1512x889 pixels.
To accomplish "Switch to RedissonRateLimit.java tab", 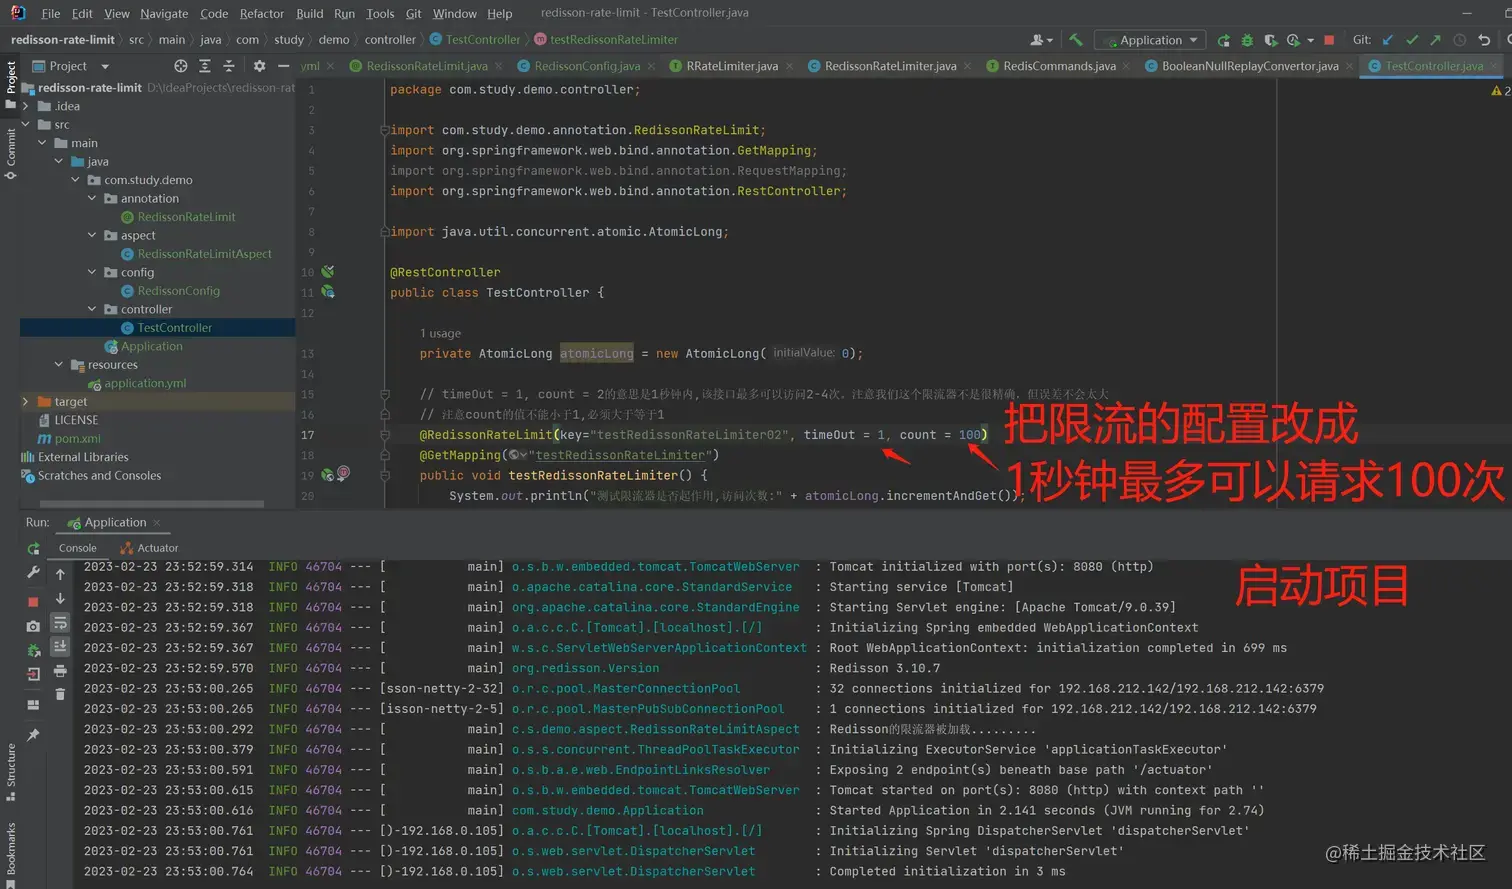I will coord(427,66).
